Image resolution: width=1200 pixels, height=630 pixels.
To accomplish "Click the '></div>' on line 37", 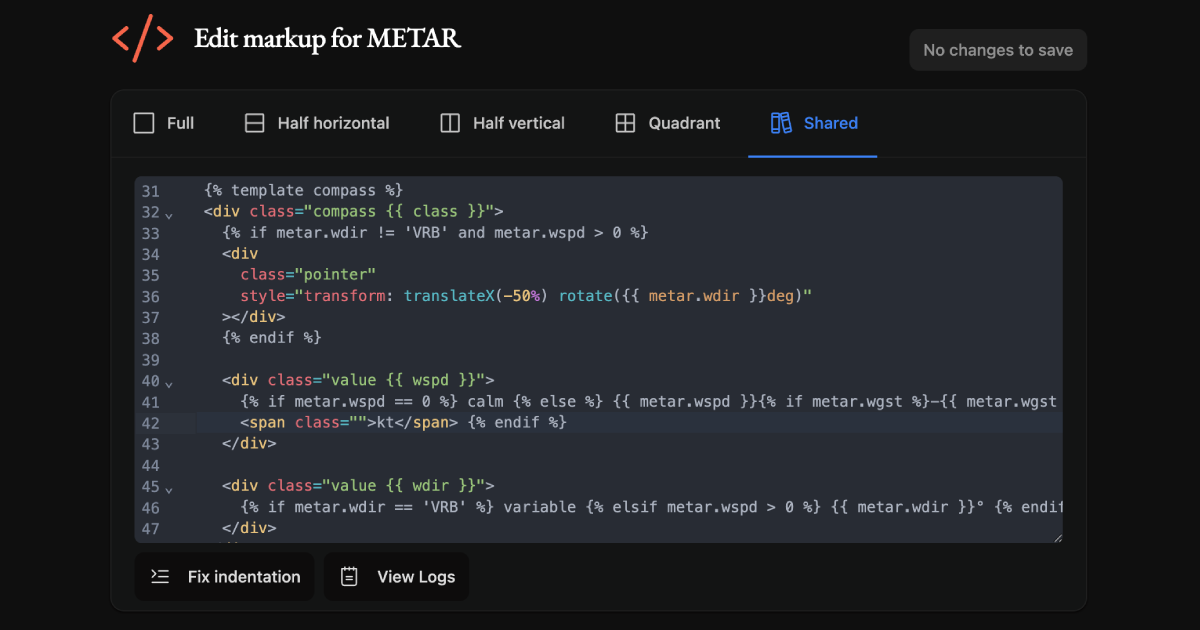I will [x=254, y=317].
